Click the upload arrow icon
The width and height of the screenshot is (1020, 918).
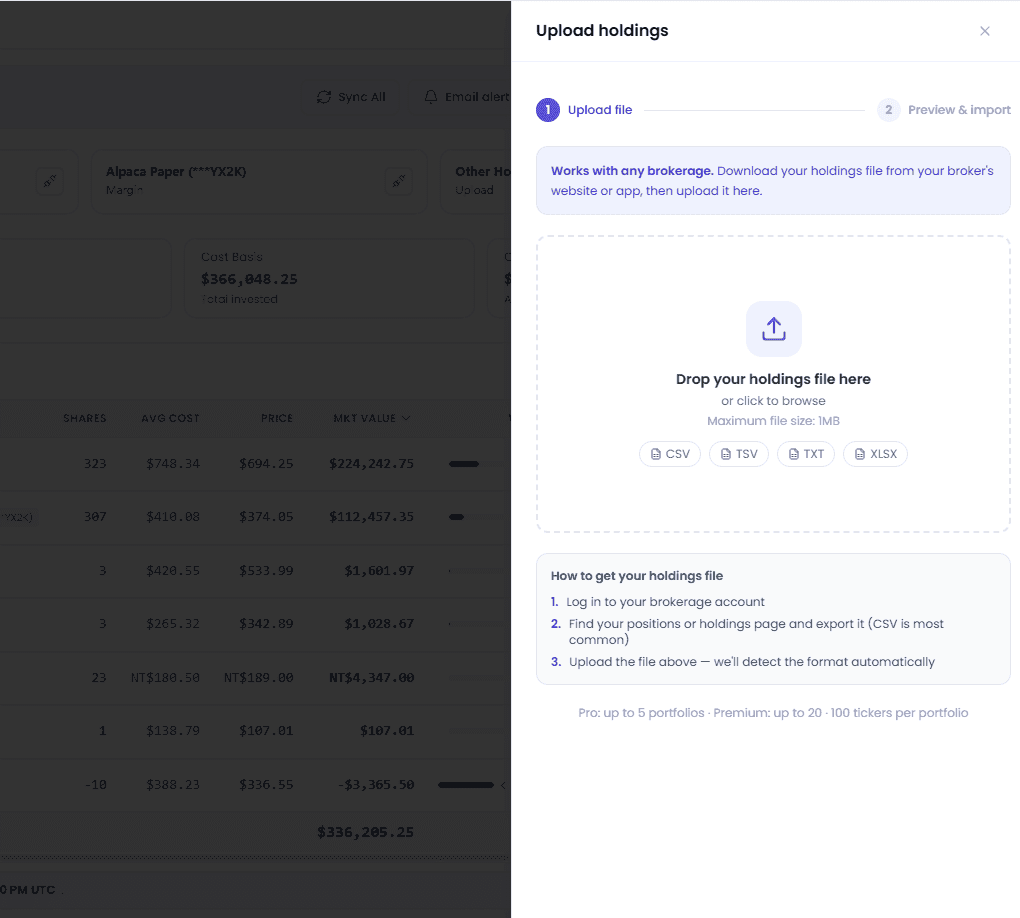click(773, 329)
